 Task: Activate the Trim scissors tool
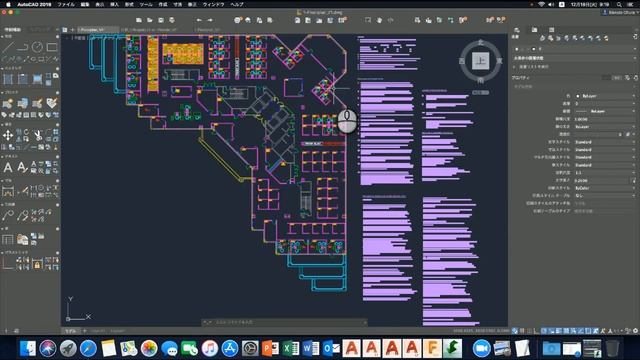[x=38, y=135]
